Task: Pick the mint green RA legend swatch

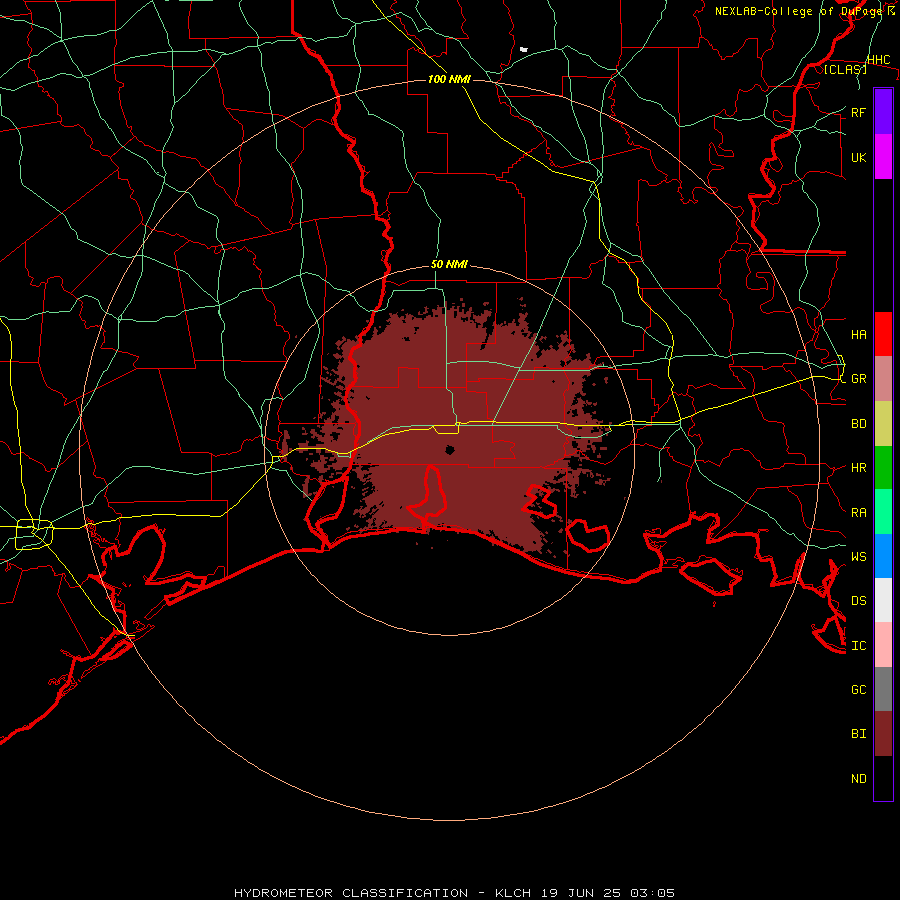Action: click(x=883, y=512)
